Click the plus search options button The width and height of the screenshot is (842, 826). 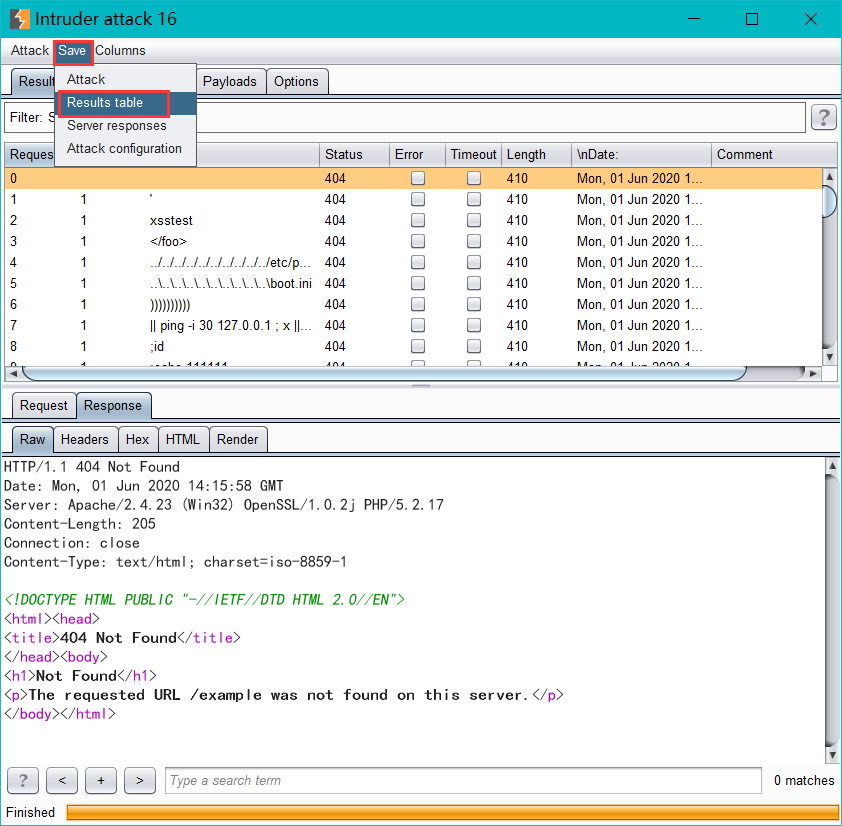coord(100,780)
